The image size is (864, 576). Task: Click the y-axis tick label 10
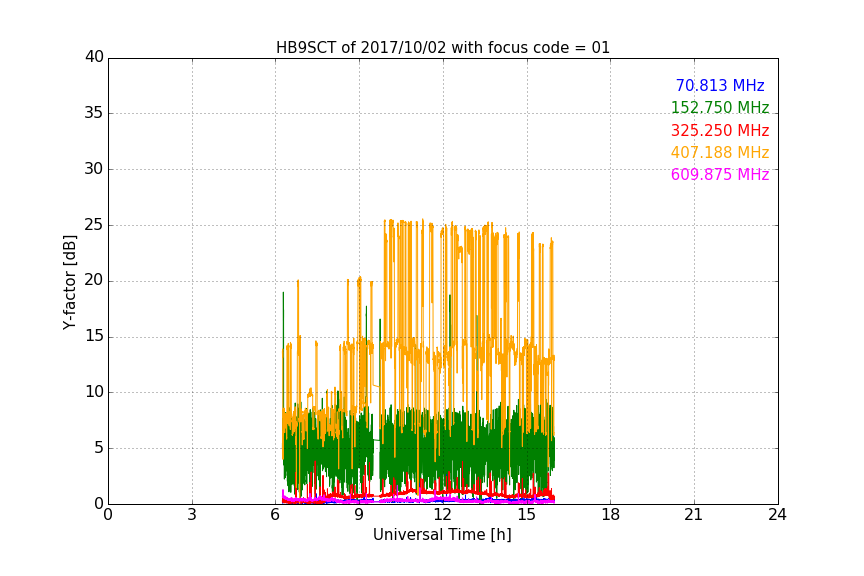94,392
